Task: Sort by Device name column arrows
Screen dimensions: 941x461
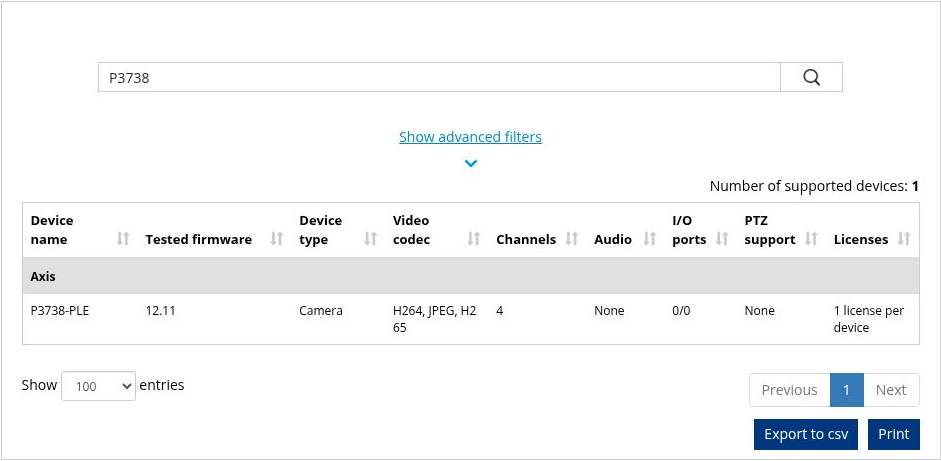Action: (x=123, y=239)
